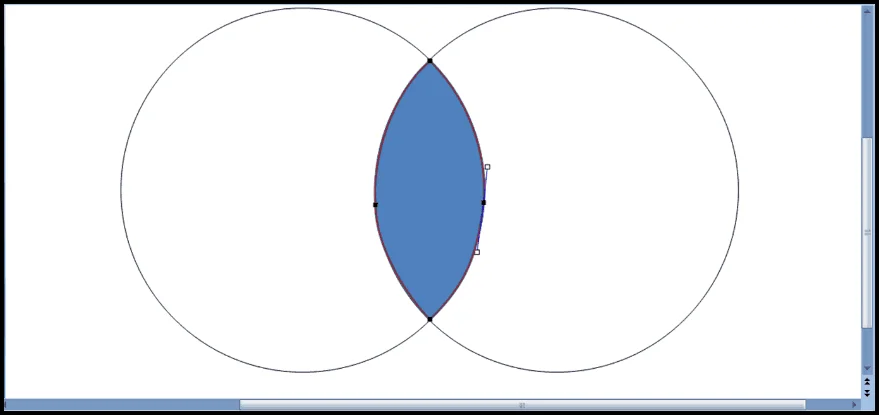Select the left edit point of the lens
The image size is (879, 415).
[x=375, y=205]
